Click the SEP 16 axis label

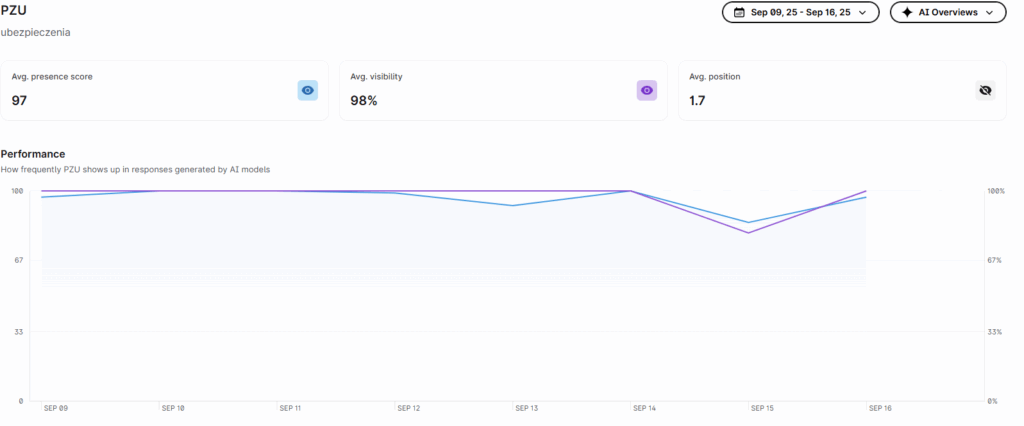(880, 408)
